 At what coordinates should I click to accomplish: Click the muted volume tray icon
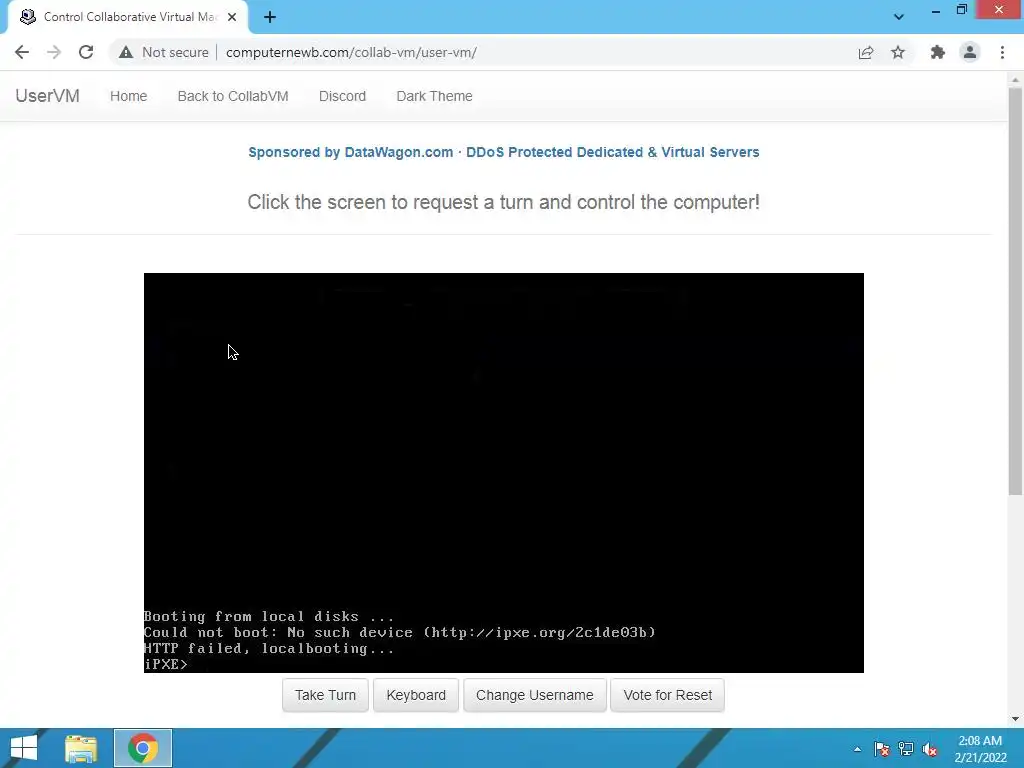pyautogui.click(x=930, y=749)
